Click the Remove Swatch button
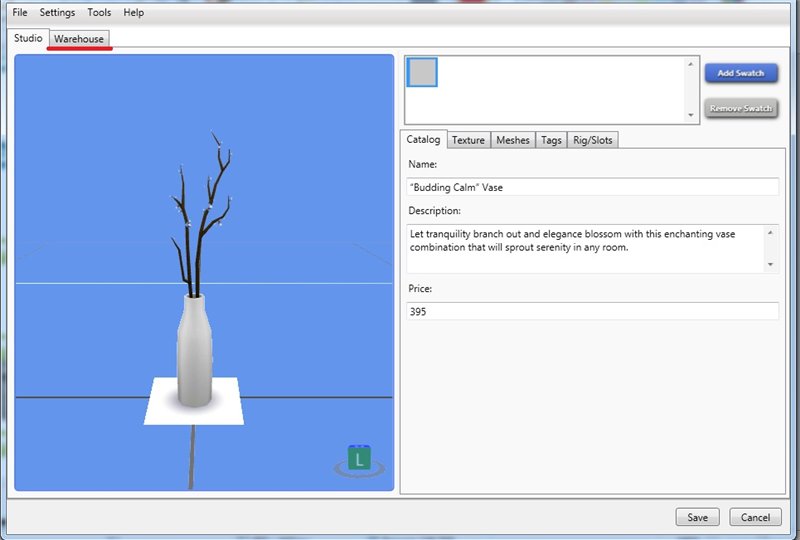 point(741,108)
